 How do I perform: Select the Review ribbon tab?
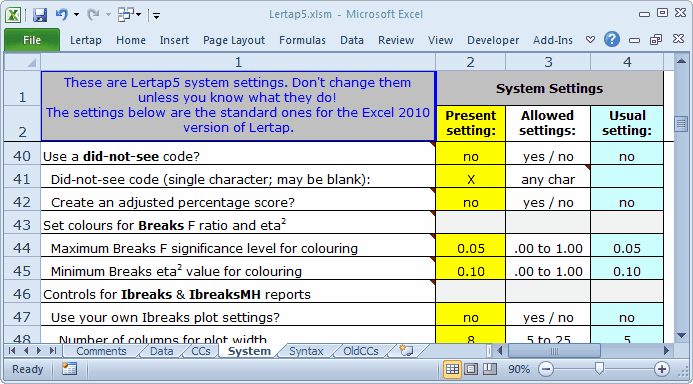(x=396, y=40)
